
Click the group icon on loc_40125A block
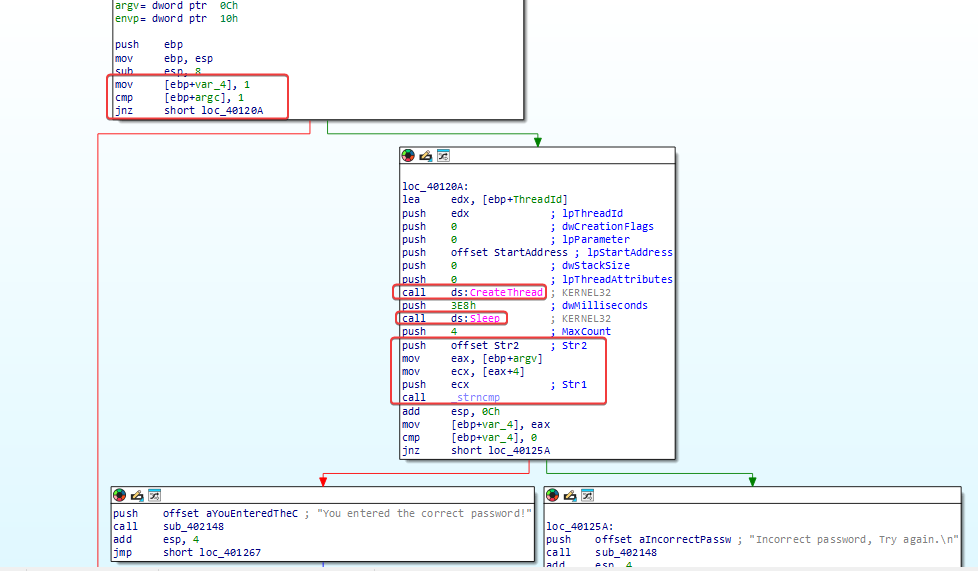[588, 495]
